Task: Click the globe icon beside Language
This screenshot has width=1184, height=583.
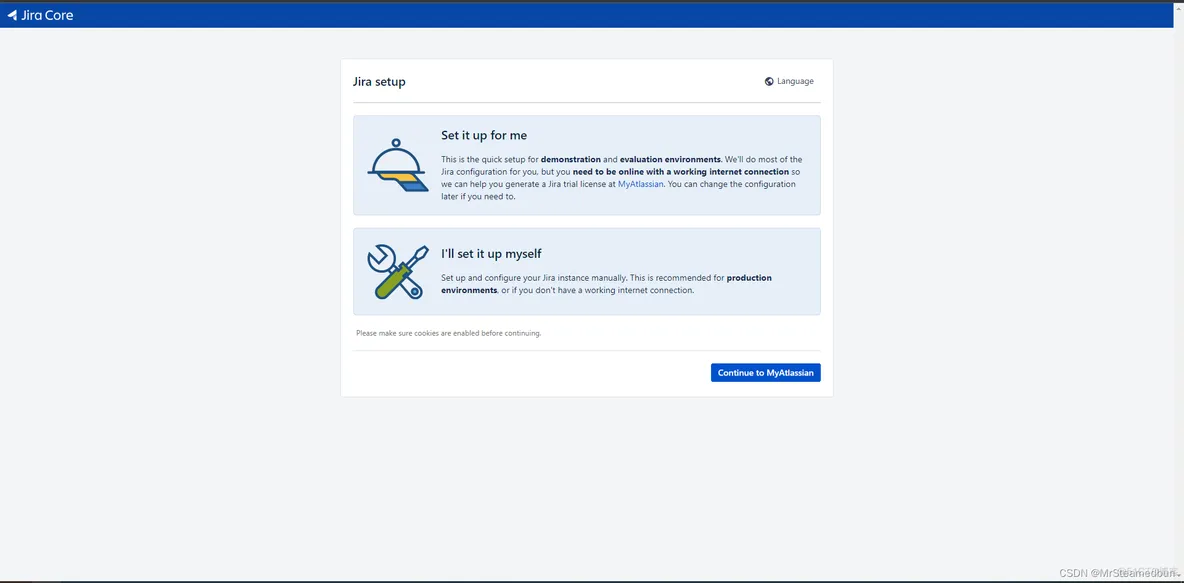Action: pyautogui.click(x=769, y=82)
